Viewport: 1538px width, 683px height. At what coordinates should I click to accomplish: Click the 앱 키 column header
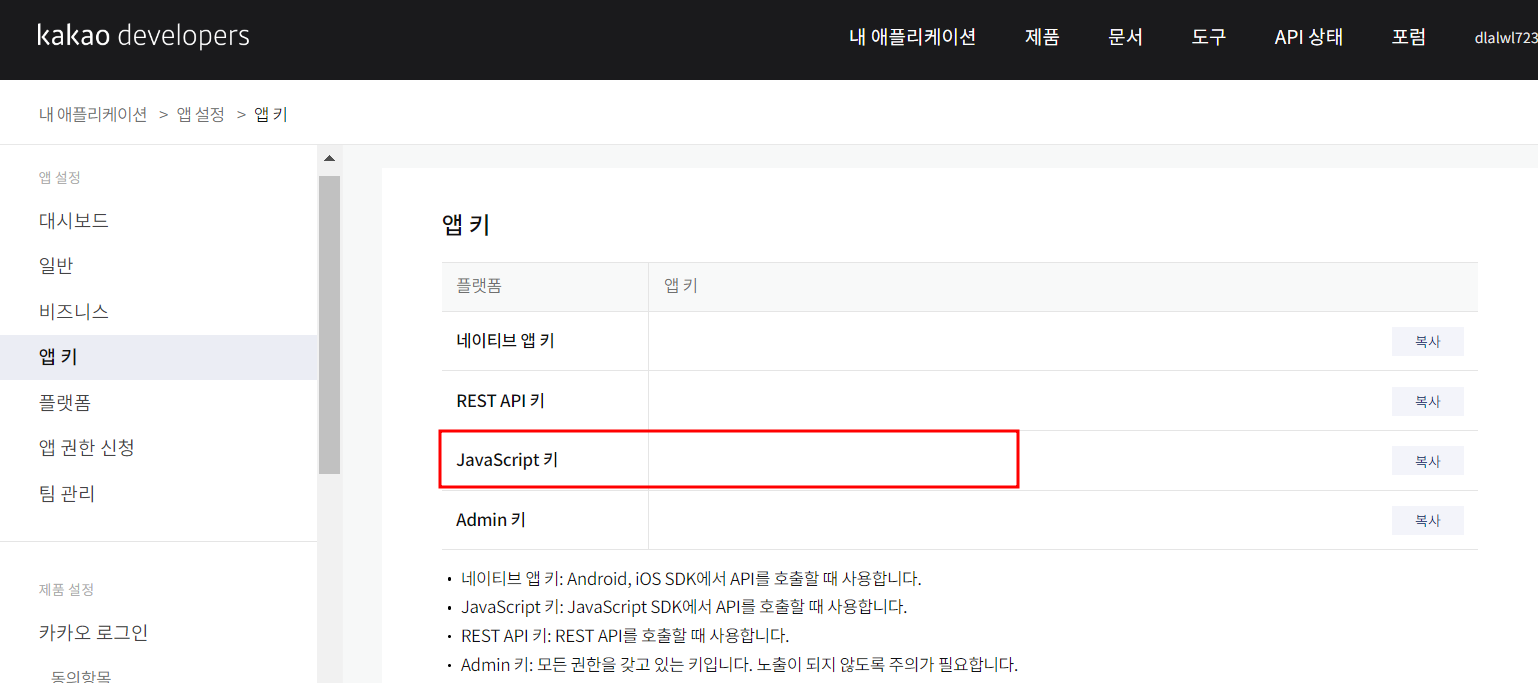[x=681, y=286]
